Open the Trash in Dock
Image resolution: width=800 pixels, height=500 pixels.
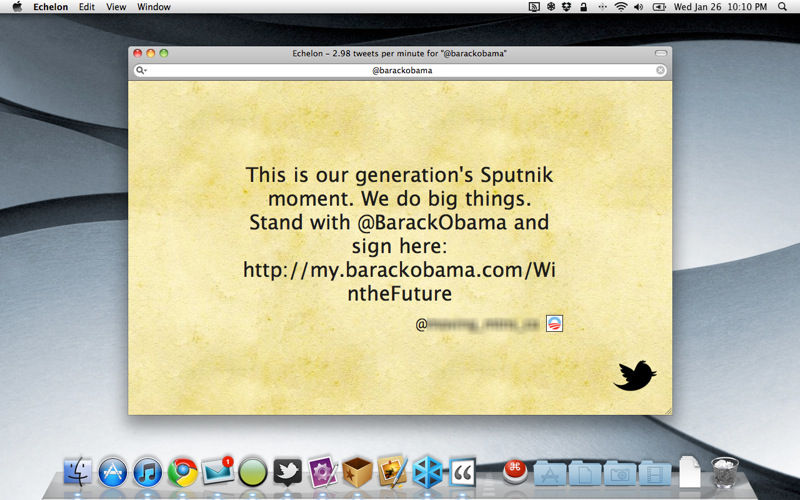(x=724, y=472)
